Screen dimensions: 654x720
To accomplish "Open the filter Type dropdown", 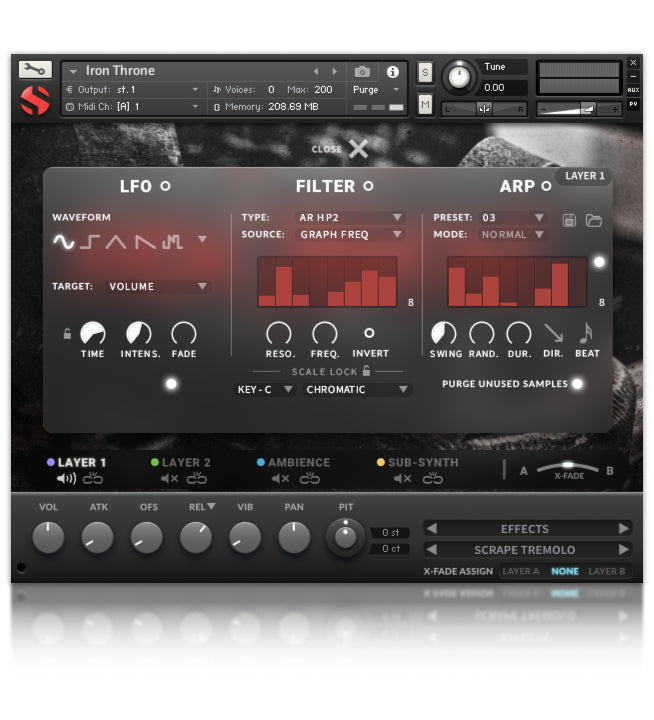I will point(350,217).
